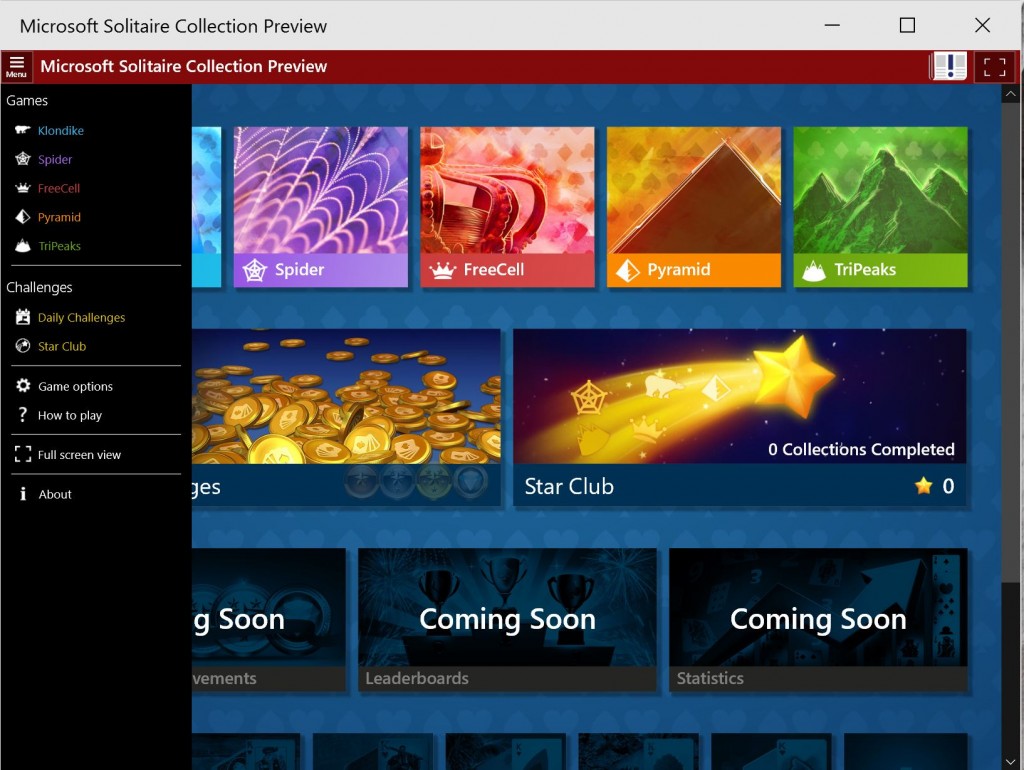Screen dimensions: 1024x770
Task: Click the scrollbar up arrow
Action: [1010, 94]
